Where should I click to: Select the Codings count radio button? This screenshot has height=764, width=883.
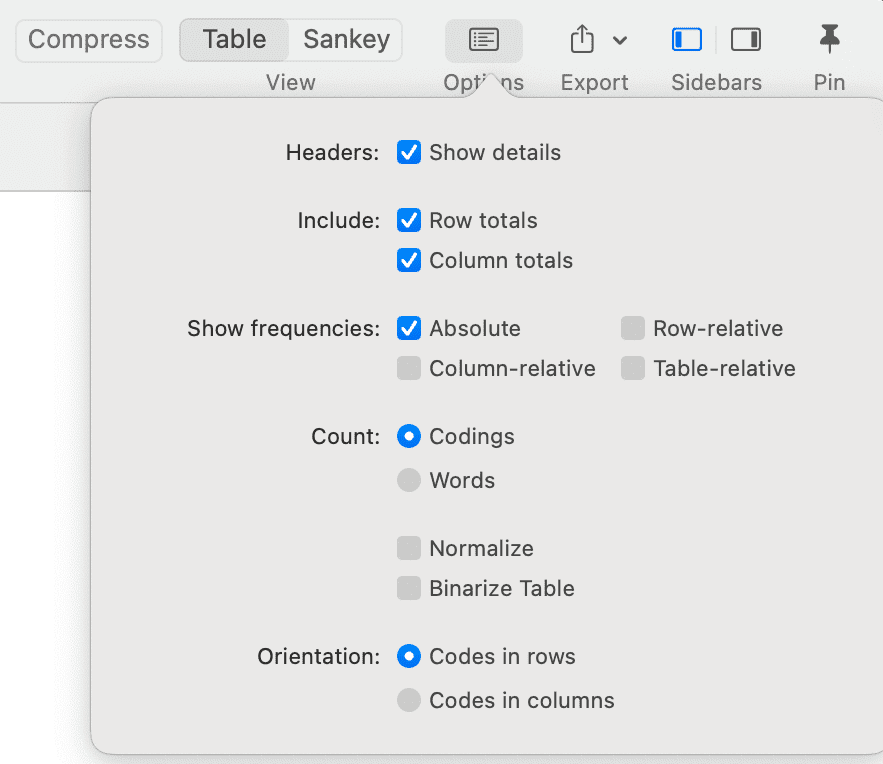pyautogui.click(x=409, y=436)
